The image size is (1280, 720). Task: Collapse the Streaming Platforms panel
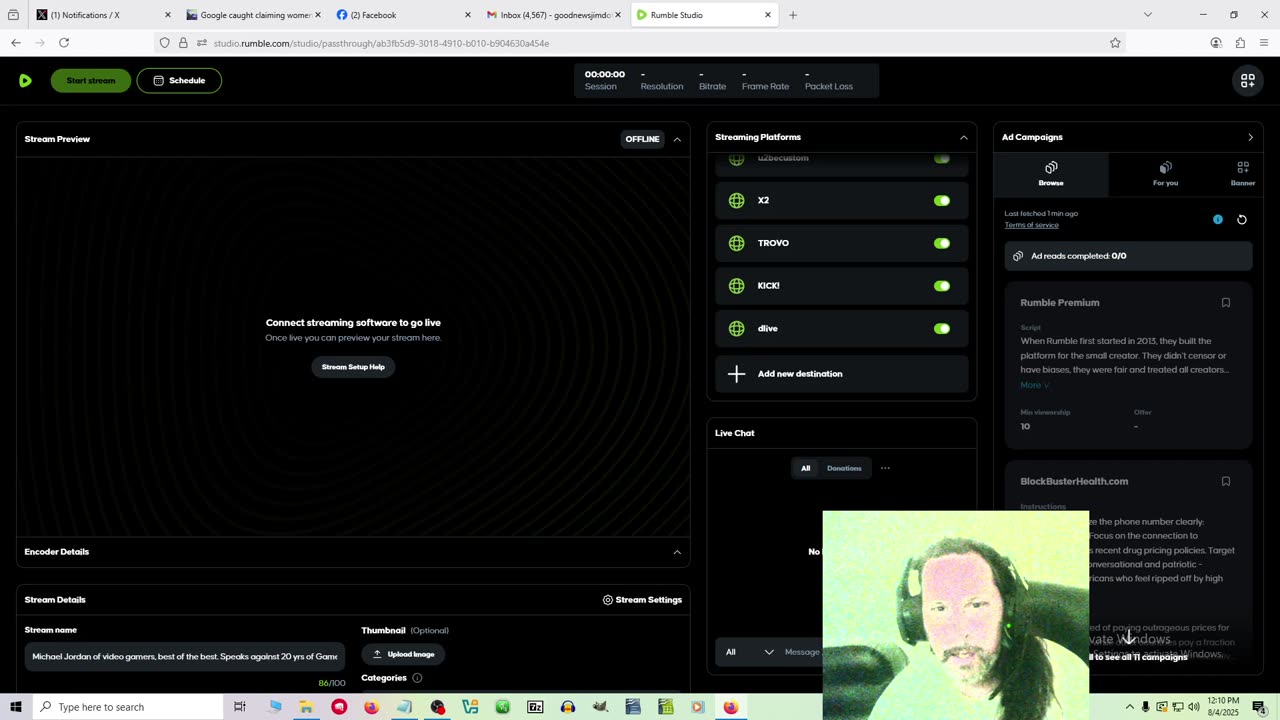click(x=964, y=137)
